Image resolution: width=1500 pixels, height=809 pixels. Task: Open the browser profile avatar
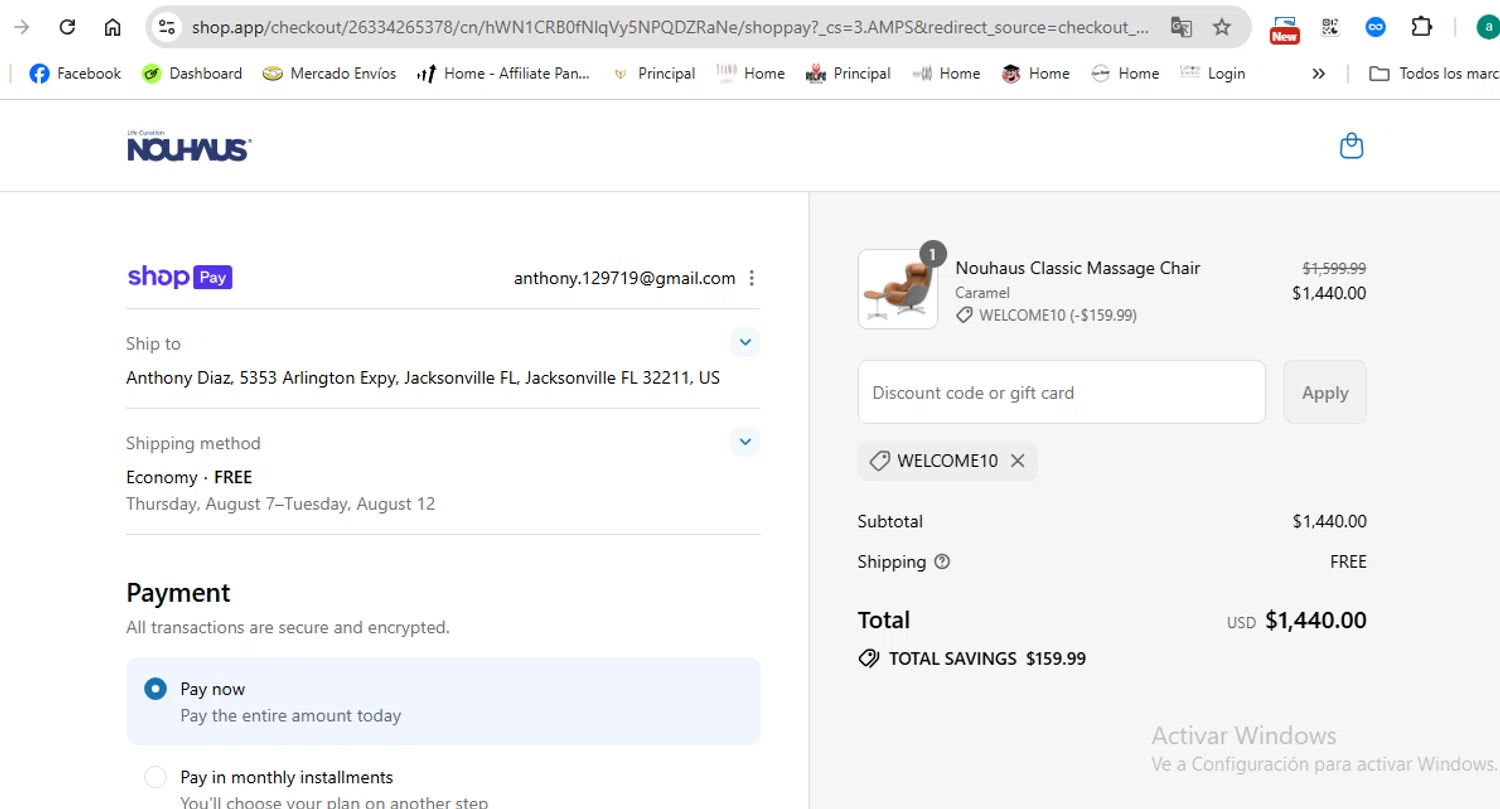(x=1488, y=27)
